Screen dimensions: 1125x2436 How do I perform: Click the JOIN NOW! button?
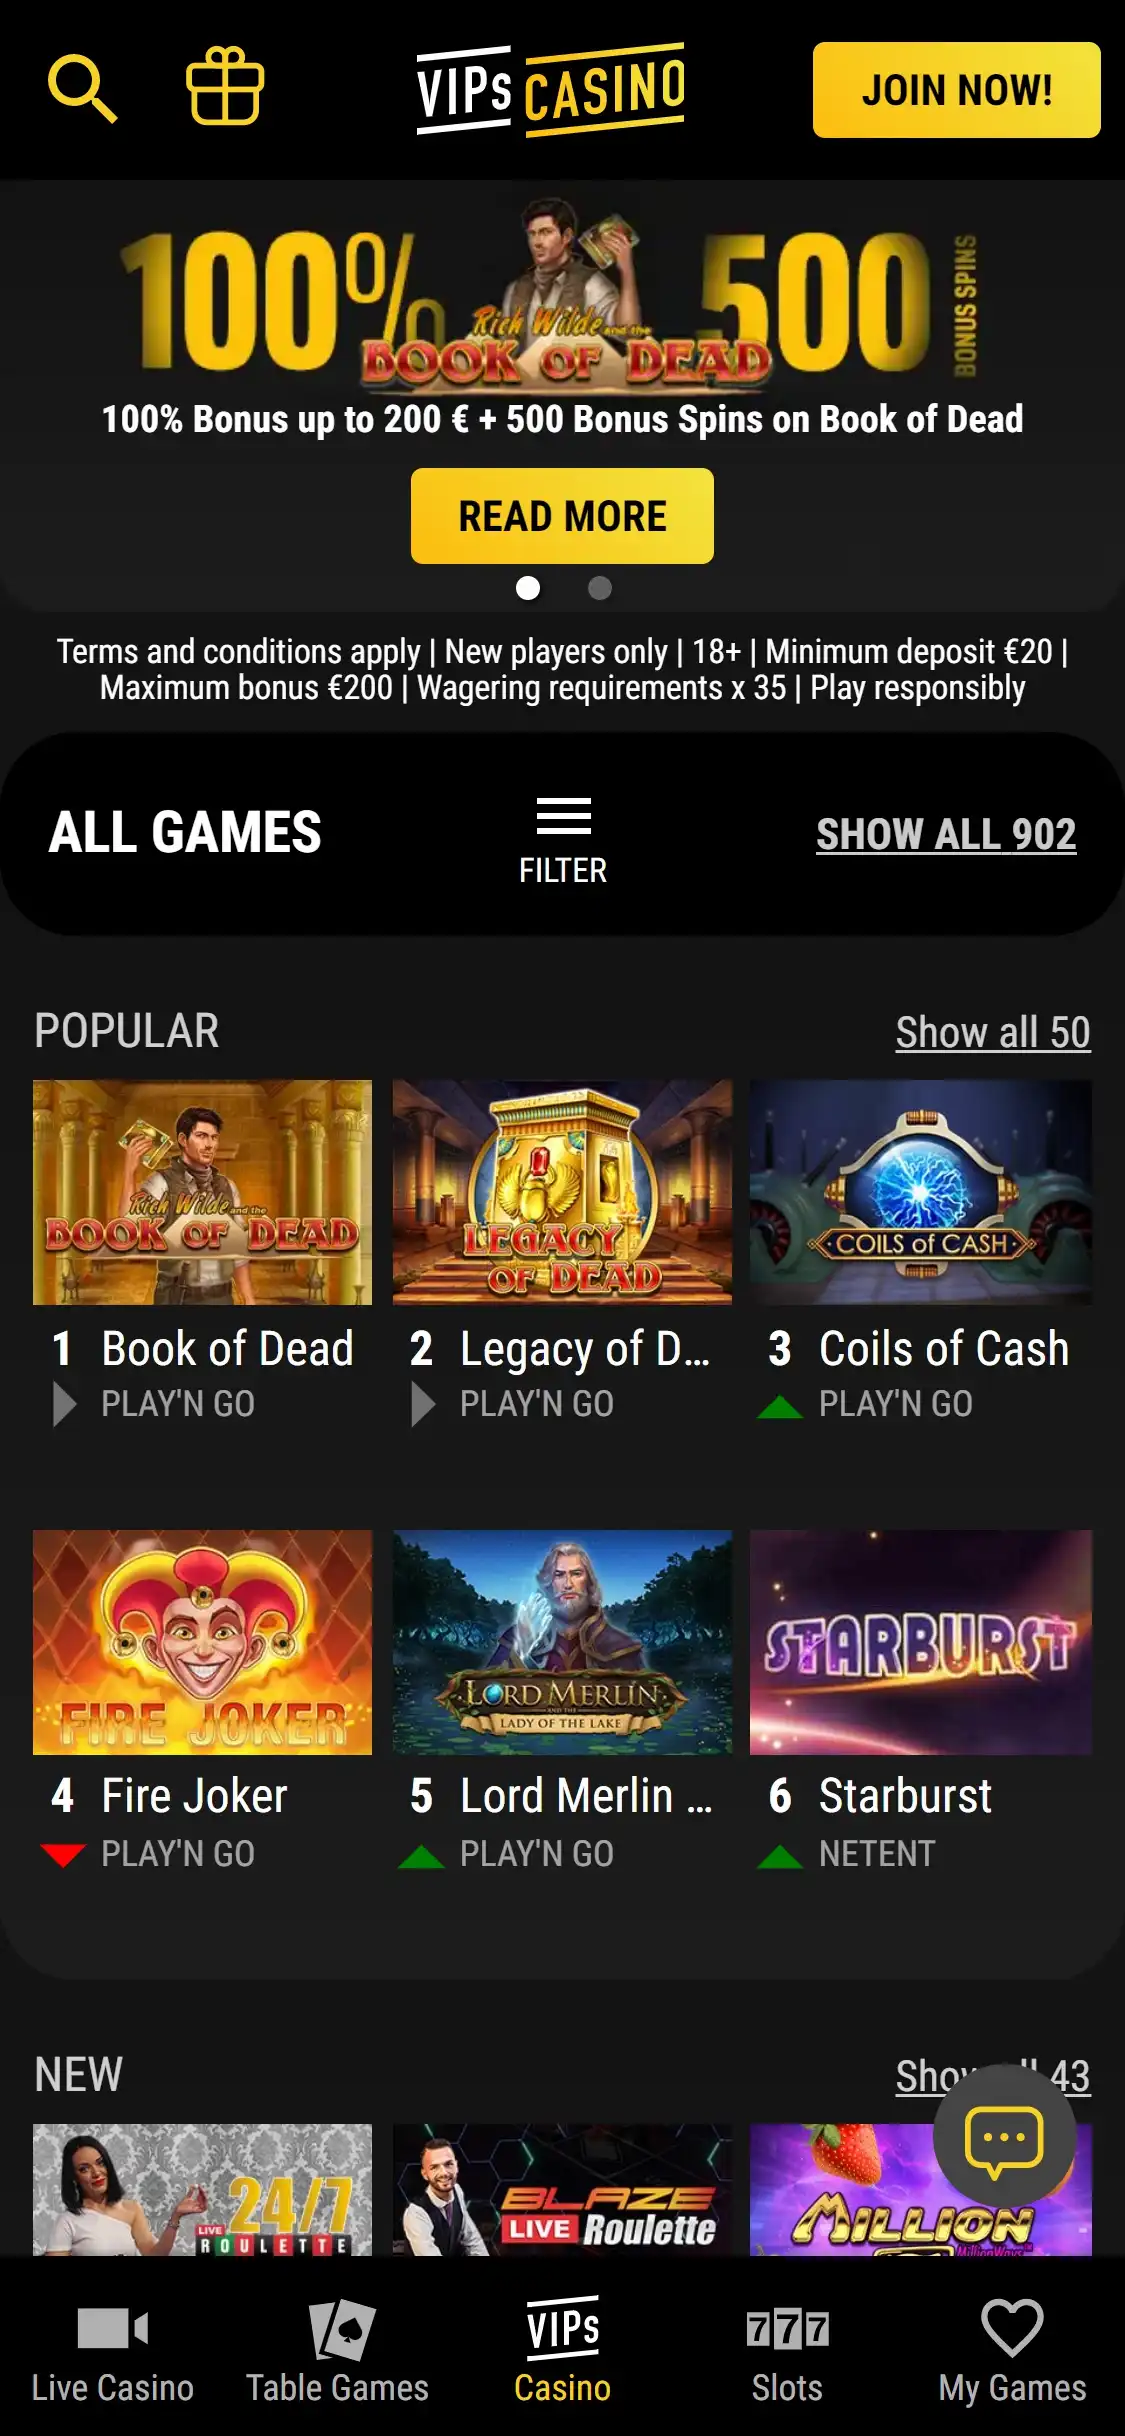tap(956, 90)
